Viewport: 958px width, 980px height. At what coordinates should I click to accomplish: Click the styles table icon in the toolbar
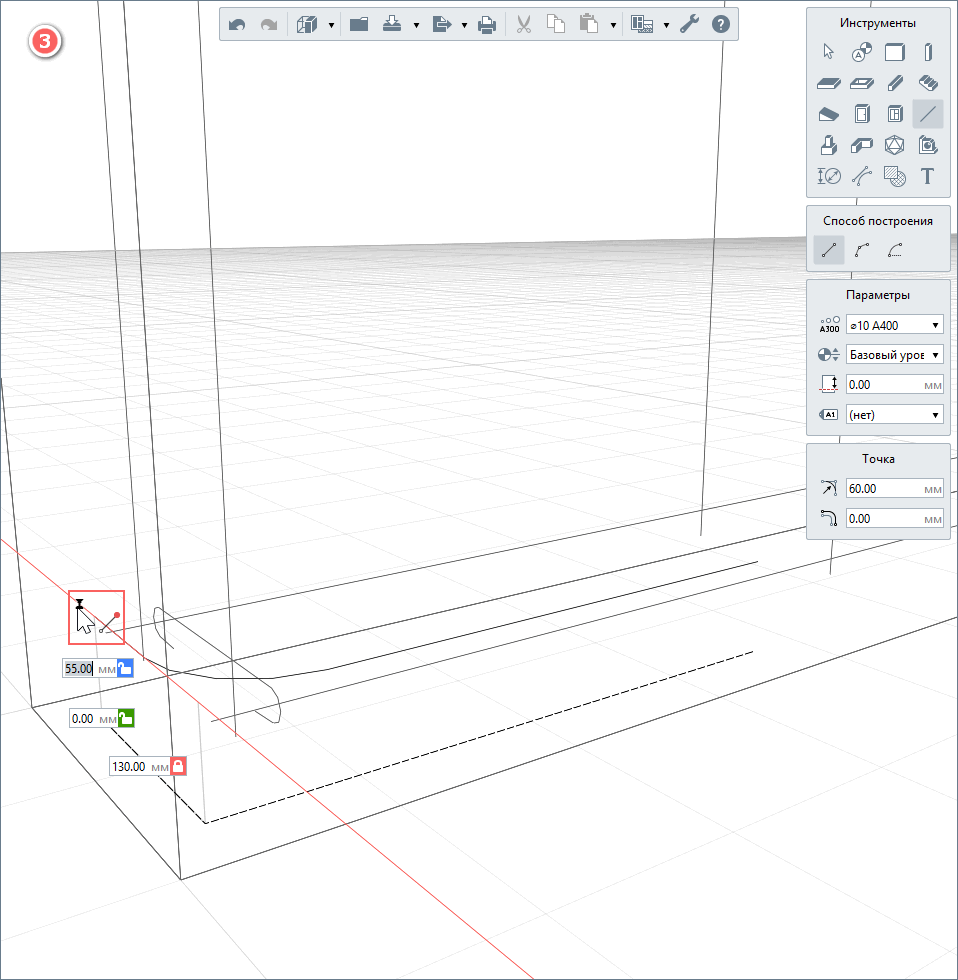tap(642, 24)
